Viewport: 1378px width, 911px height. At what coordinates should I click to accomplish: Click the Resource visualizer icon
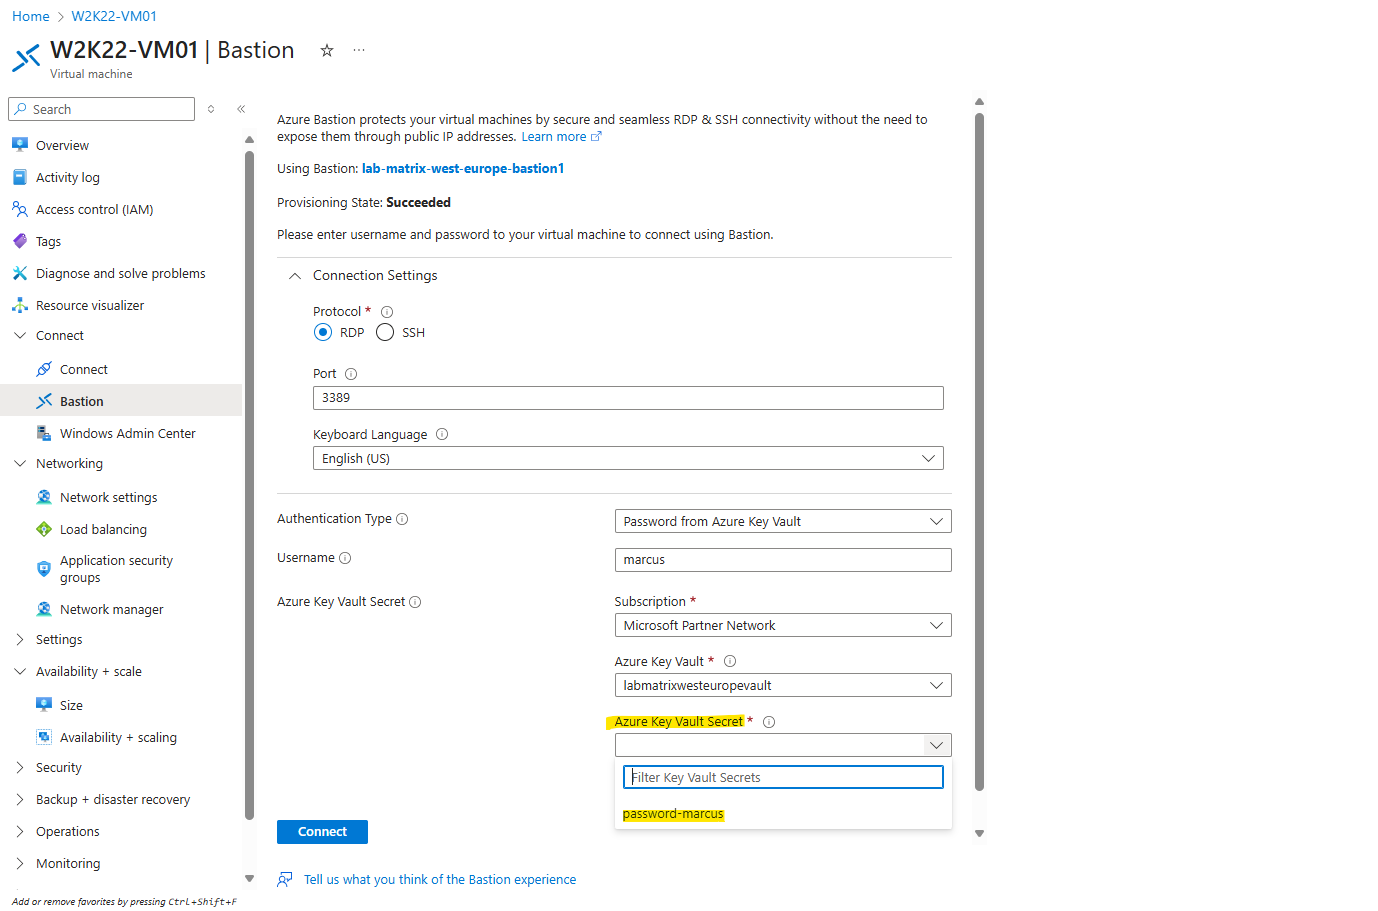20,305
